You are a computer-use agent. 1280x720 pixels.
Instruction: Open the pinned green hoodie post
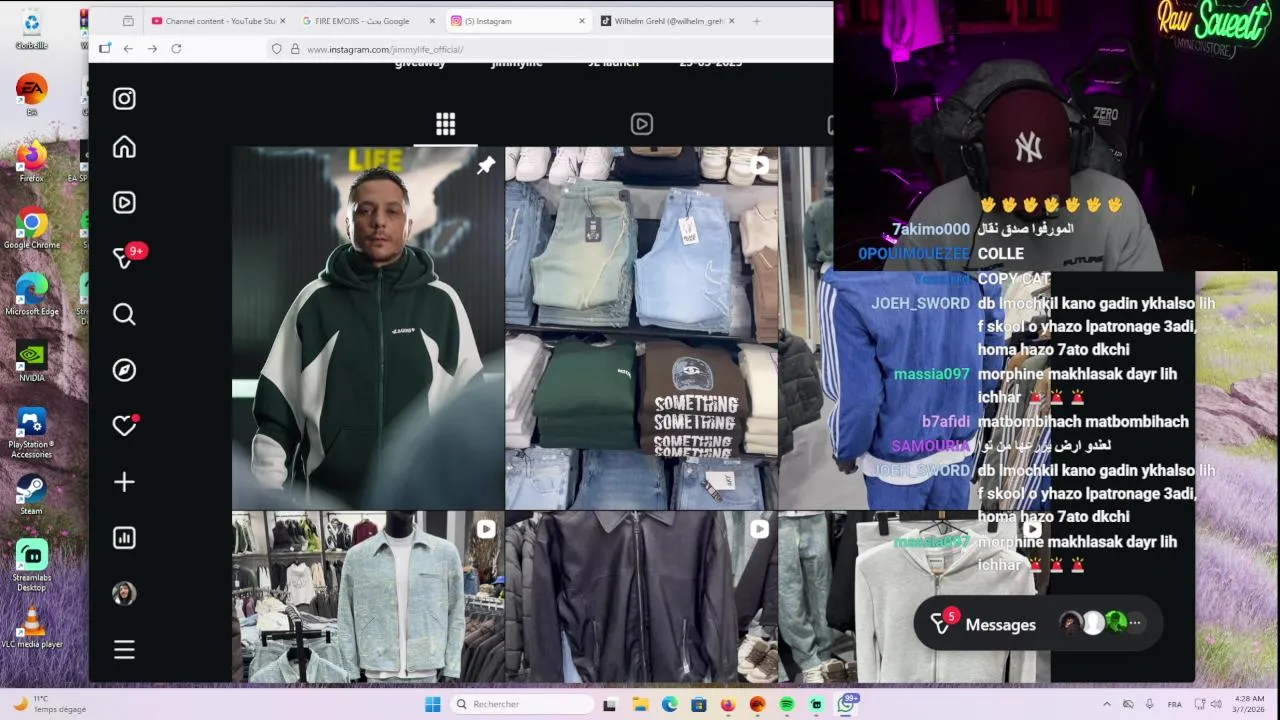click(x=368, y=328)
